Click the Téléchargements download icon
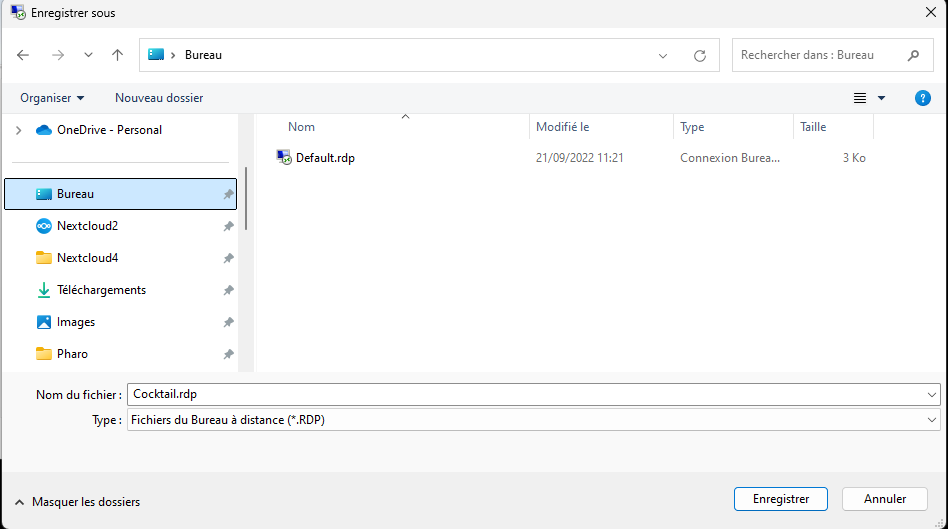This screenshot has width=948, height=529. coord(44,290)
